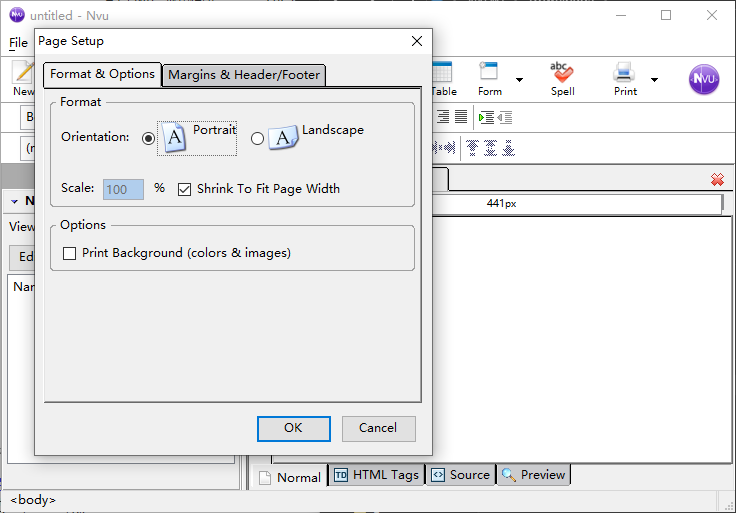This screenshot has width=736, height=513.
Task: Click the bring to front layer icon
Action: (472, 148)
